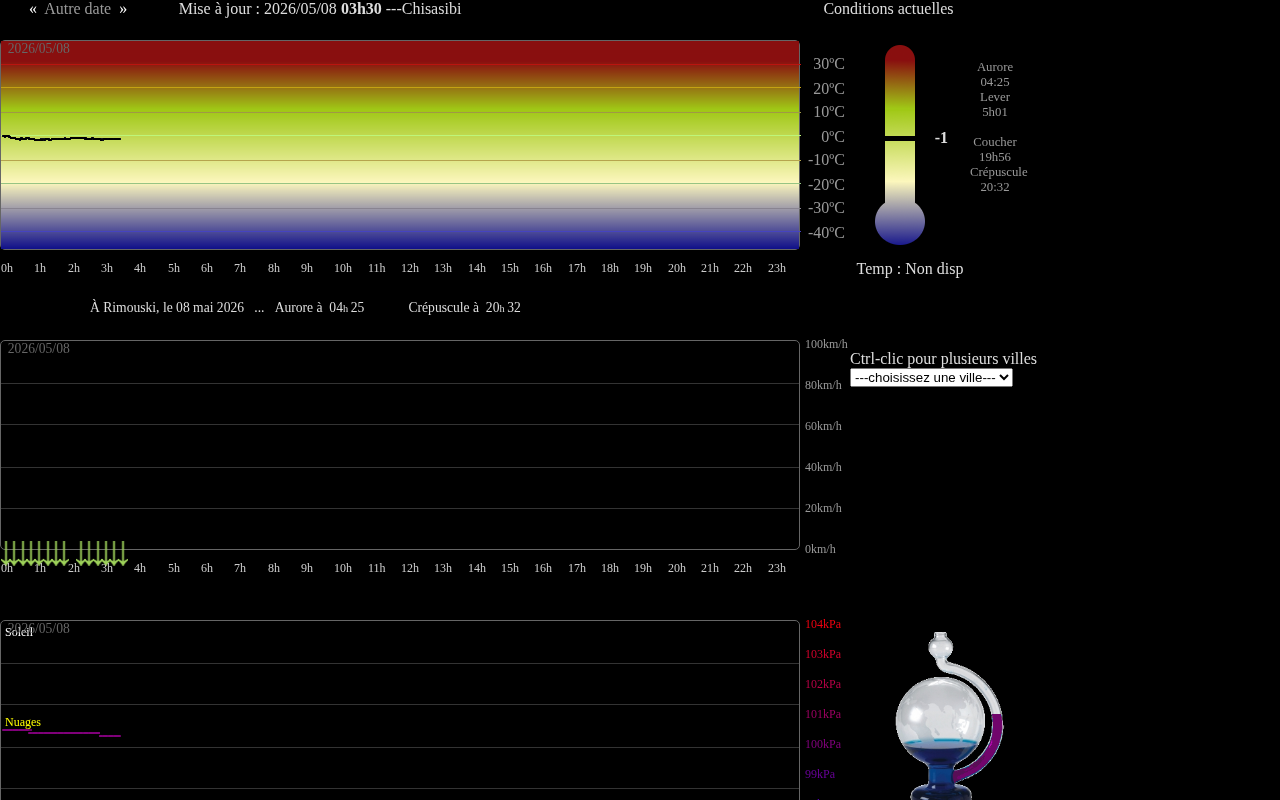Open the Autre date link

tap(77, 9)
